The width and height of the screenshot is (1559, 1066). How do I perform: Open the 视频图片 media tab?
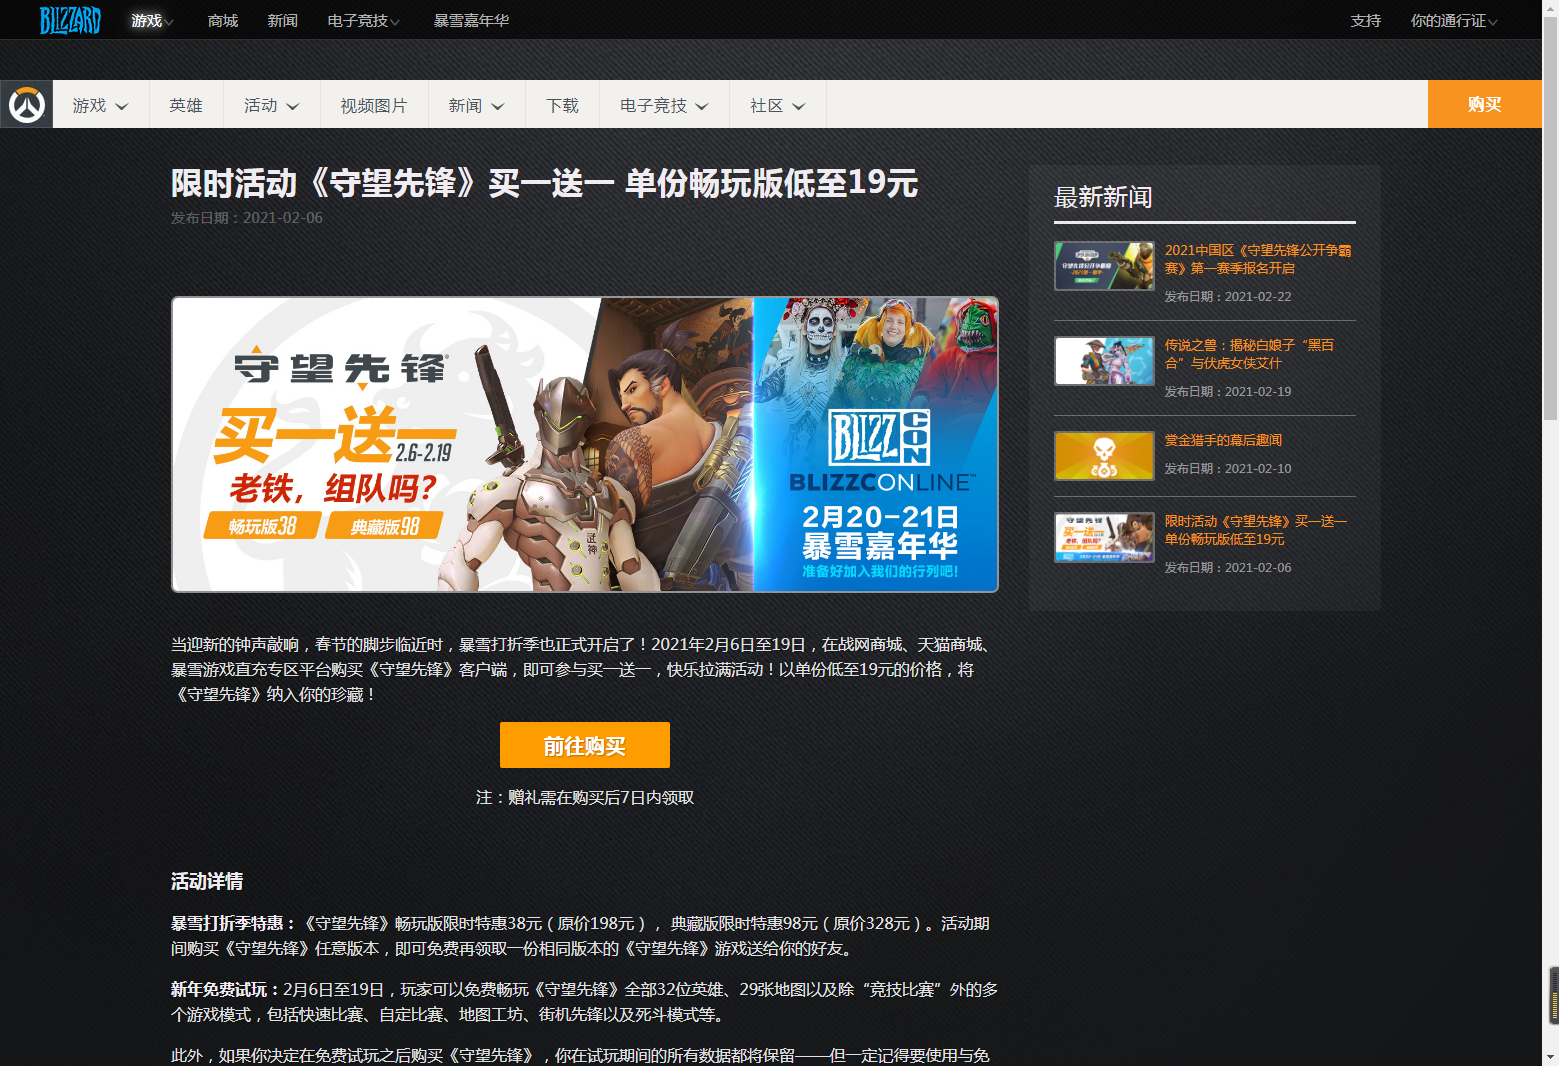[x=374, y=104]
